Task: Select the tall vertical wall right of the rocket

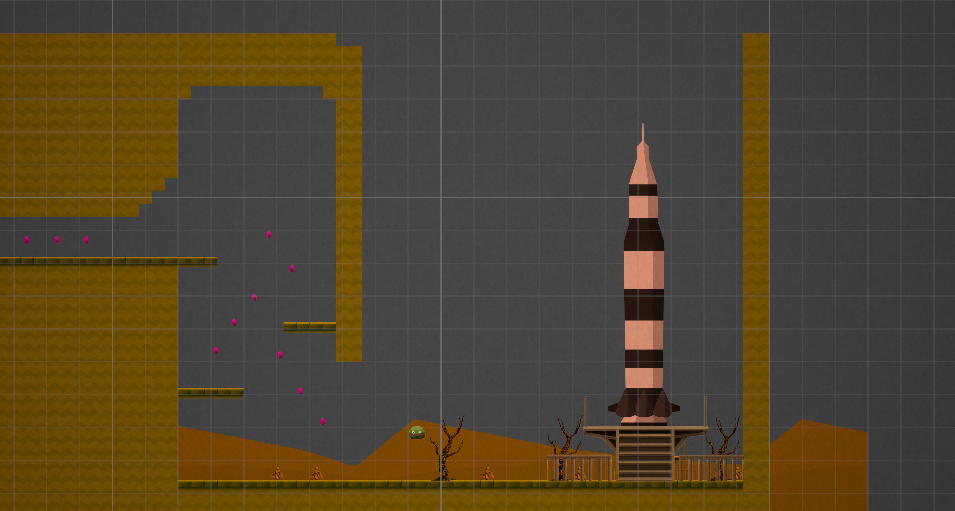Action: pos(756,263)
